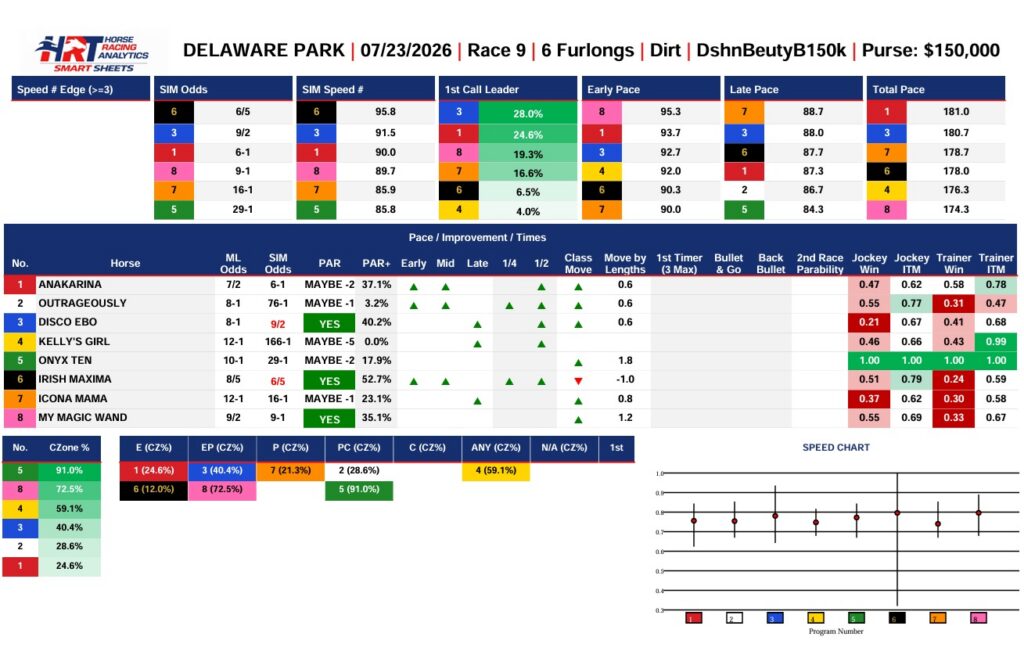Viewport: 1024px width, 651px height.
Task: Select the 'Early Pace' panel header
Action: click(650, 89)
